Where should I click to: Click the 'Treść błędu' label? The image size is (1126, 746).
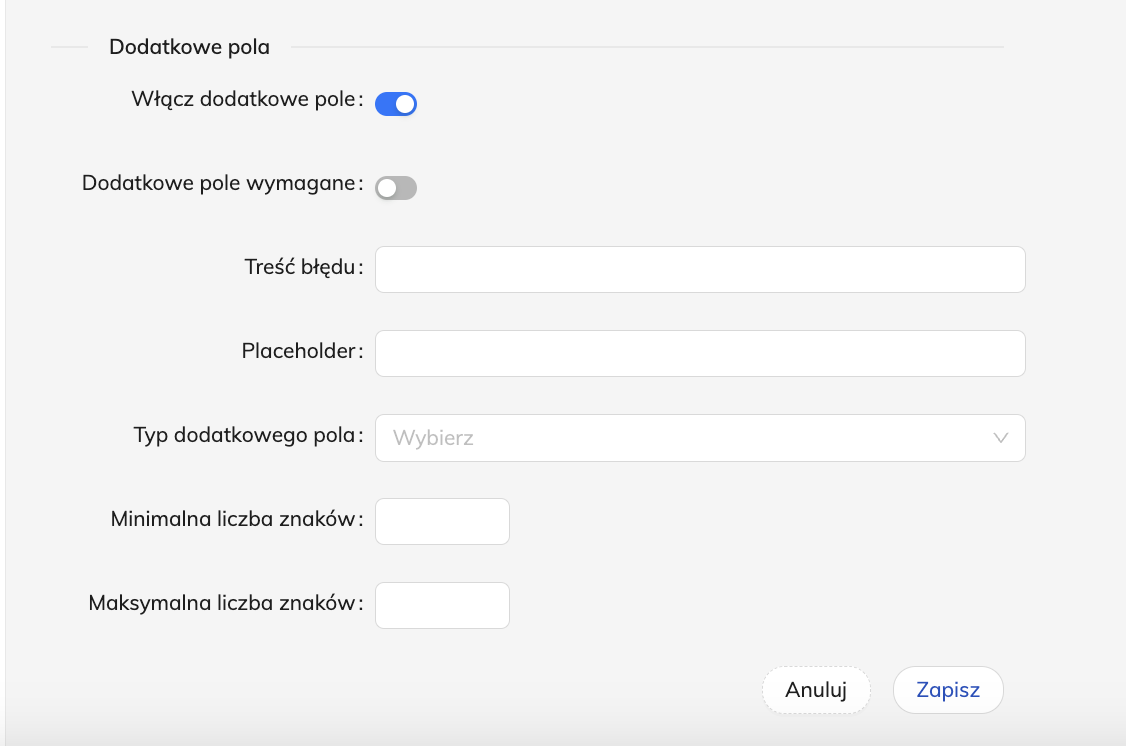tap(300, 268)
